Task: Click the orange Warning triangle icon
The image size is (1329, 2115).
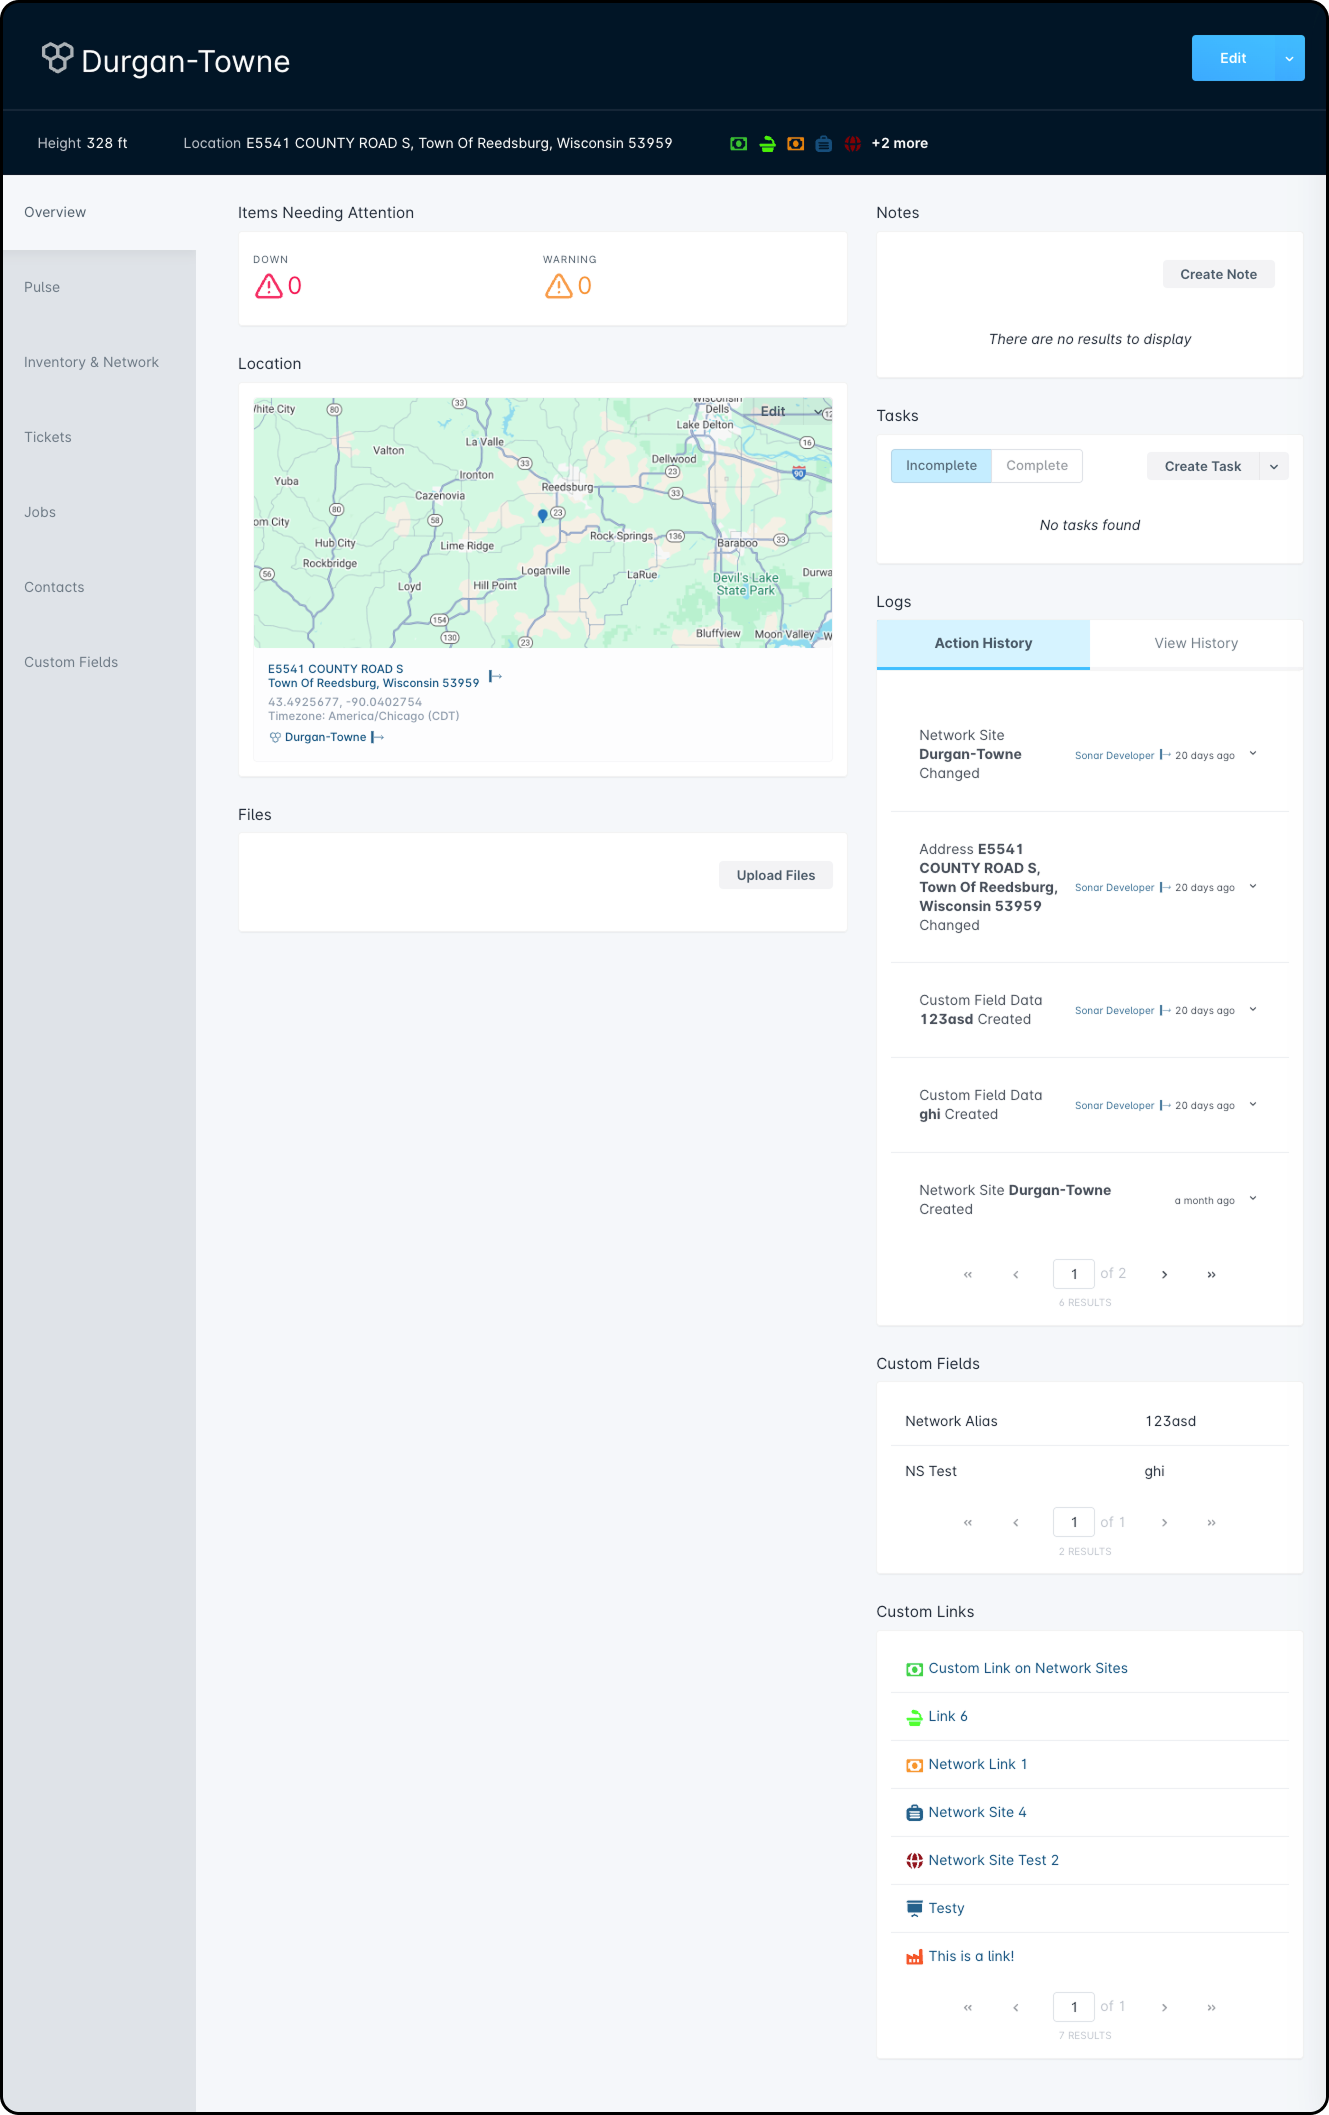Action: click(558, 287)
